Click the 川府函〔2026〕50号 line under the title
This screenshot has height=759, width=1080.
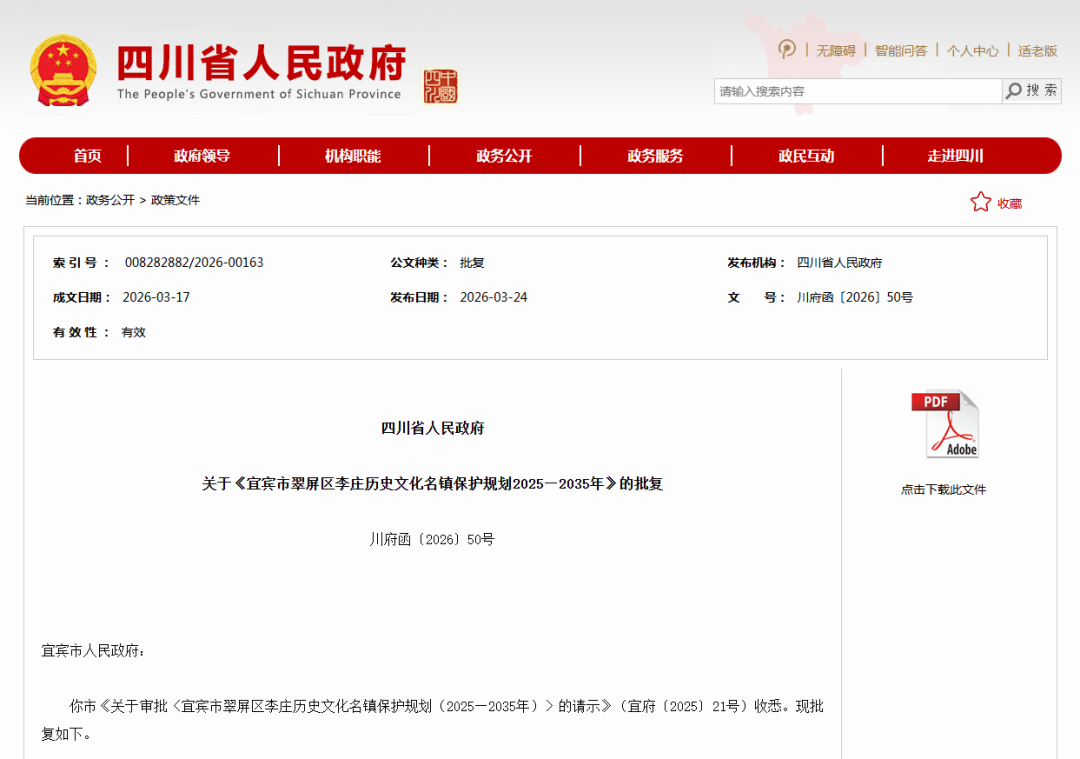pos(432,539)
